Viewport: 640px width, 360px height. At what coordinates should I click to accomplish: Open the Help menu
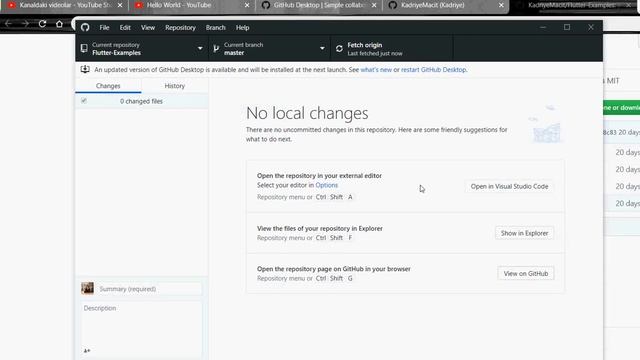pyautogui.click(x=242, y=28)
